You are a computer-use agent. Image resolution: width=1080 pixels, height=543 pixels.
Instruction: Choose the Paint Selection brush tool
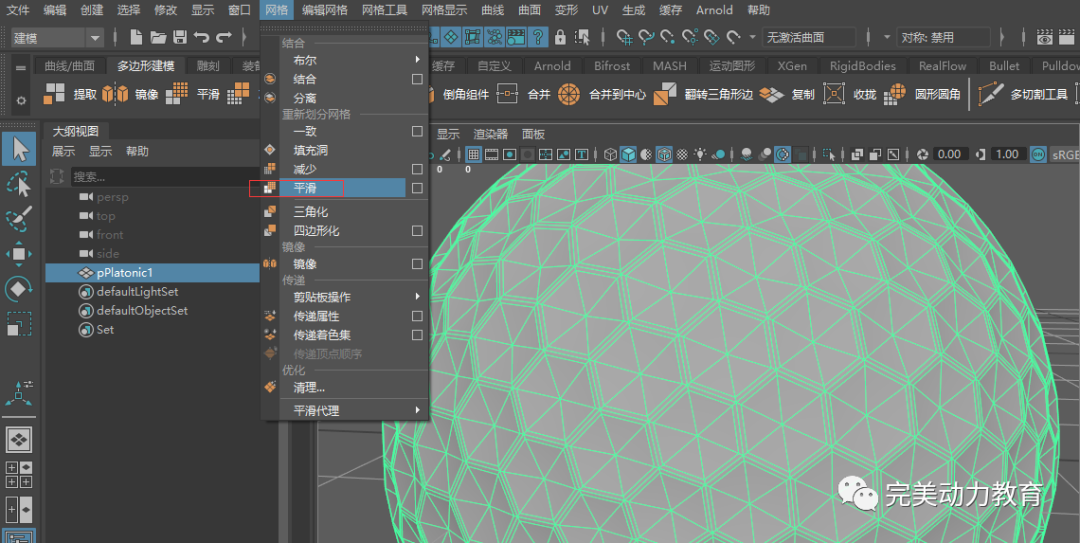click(19, 219)
